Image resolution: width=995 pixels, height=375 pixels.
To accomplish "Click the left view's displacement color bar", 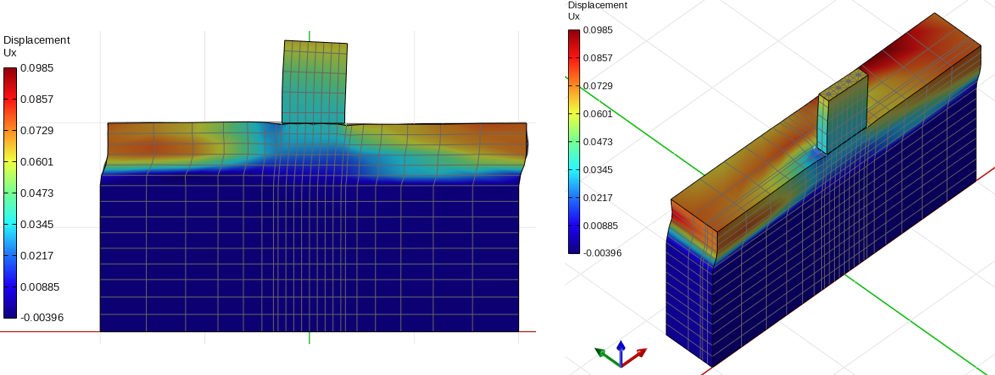I will (10, 192).
